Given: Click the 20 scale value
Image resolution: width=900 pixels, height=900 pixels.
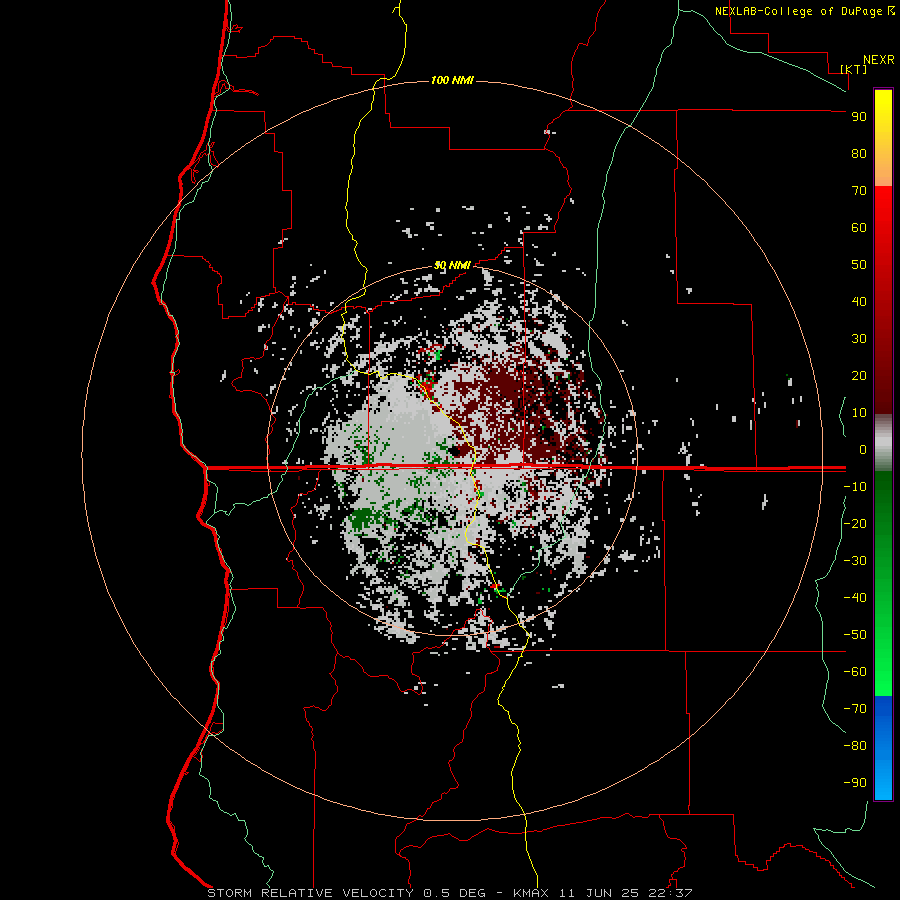Looking at the screenshot, I should (x=859, y=375).
